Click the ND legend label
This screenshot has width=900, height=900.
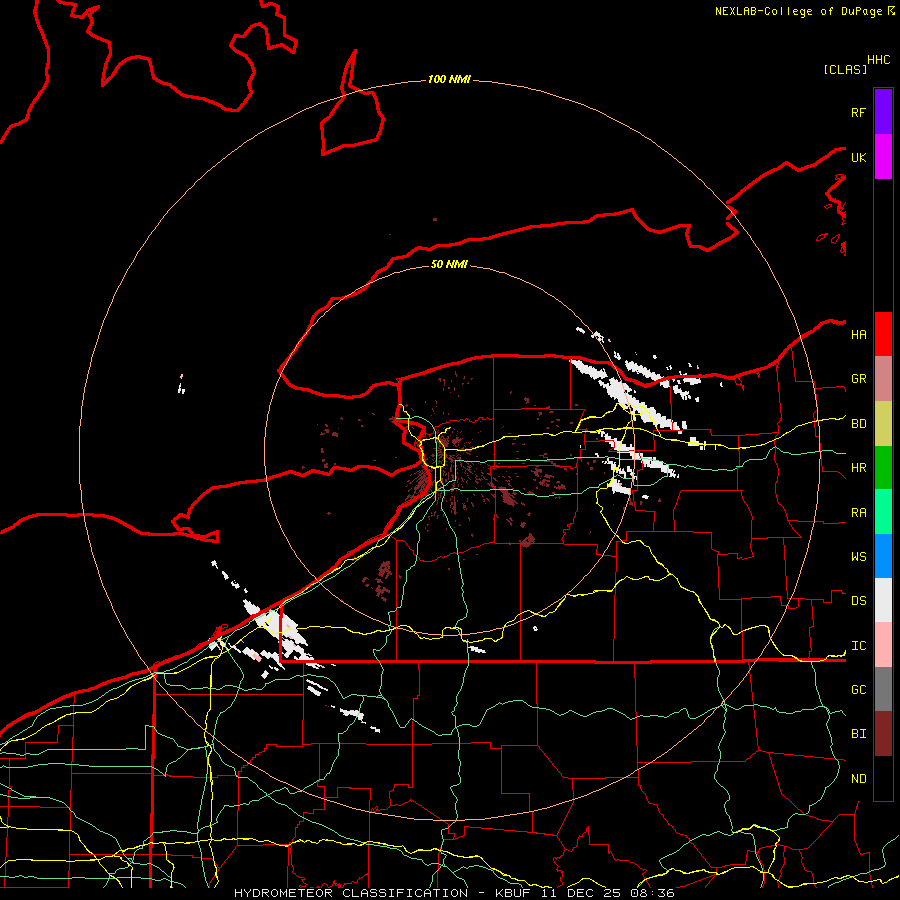[858, 779]
